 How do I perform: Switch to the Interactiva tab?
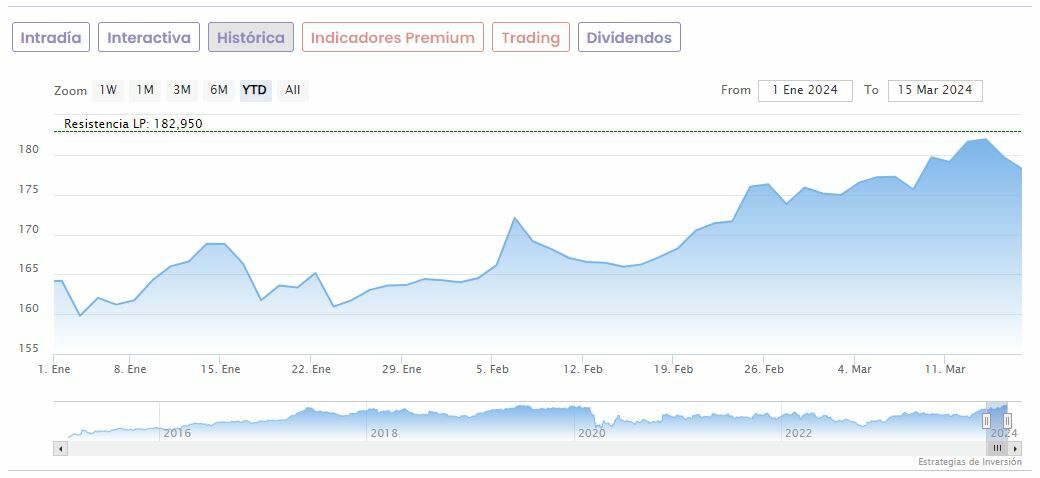coord(149,38)
